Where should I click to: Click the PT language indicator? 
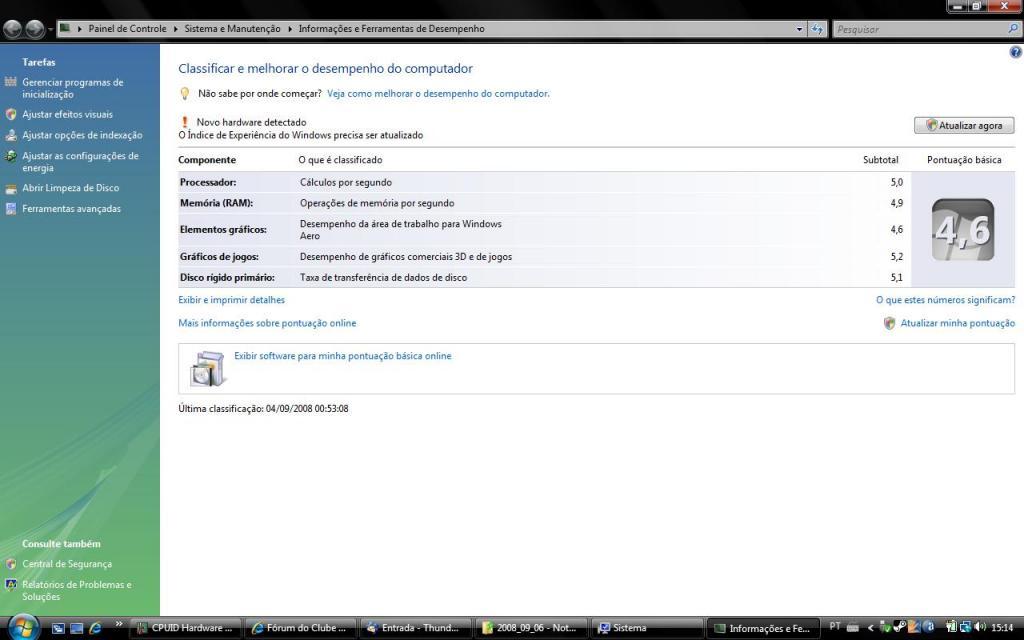coord(835,627)
